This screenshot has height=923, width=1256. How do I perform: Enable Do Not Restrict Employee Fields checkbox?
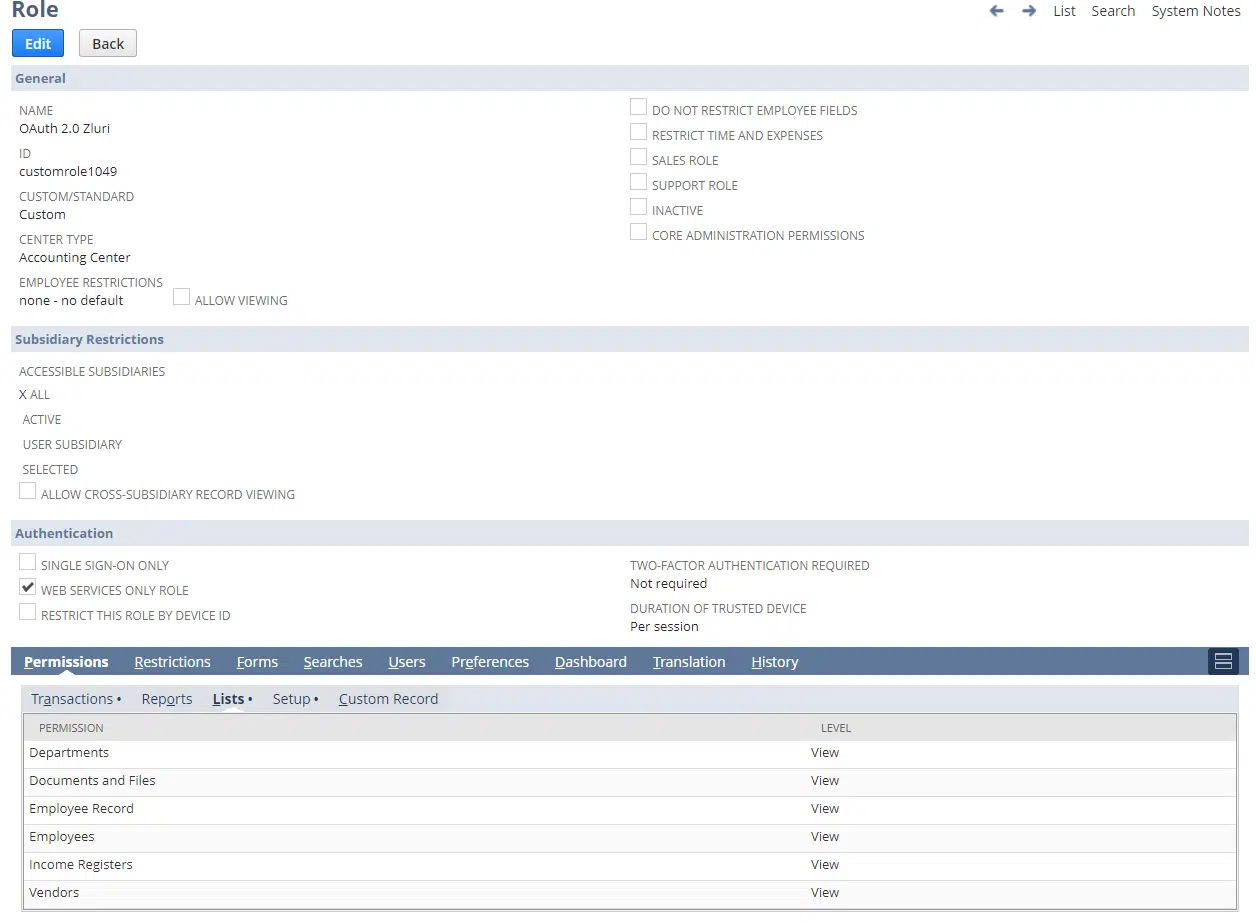point(638,107)
